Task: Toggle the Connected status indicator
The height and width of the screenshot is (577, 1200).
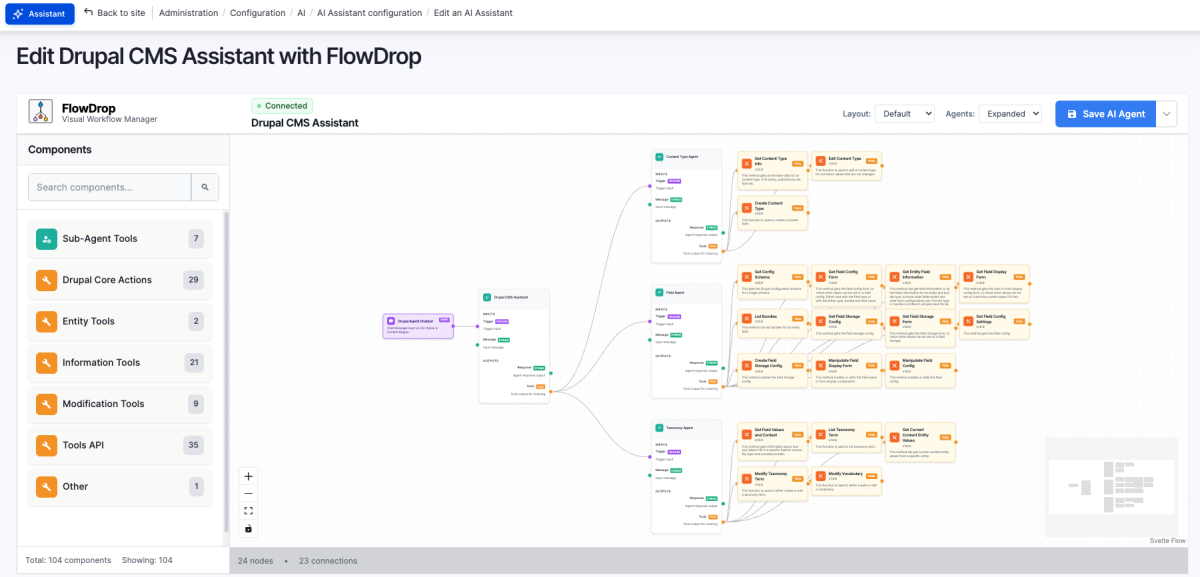Action: [281, 105]
